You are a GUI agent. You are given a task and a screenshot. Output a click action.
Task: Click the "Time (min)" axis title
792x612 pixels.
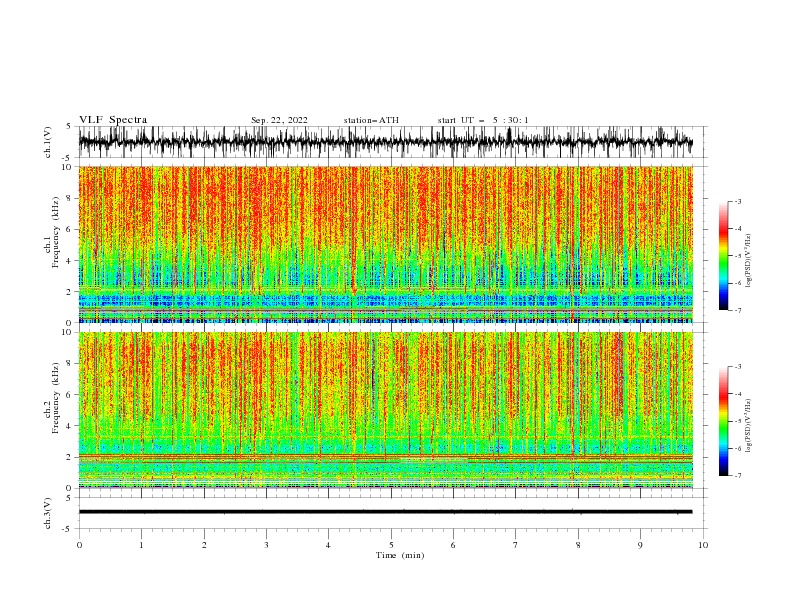(400, 555)
